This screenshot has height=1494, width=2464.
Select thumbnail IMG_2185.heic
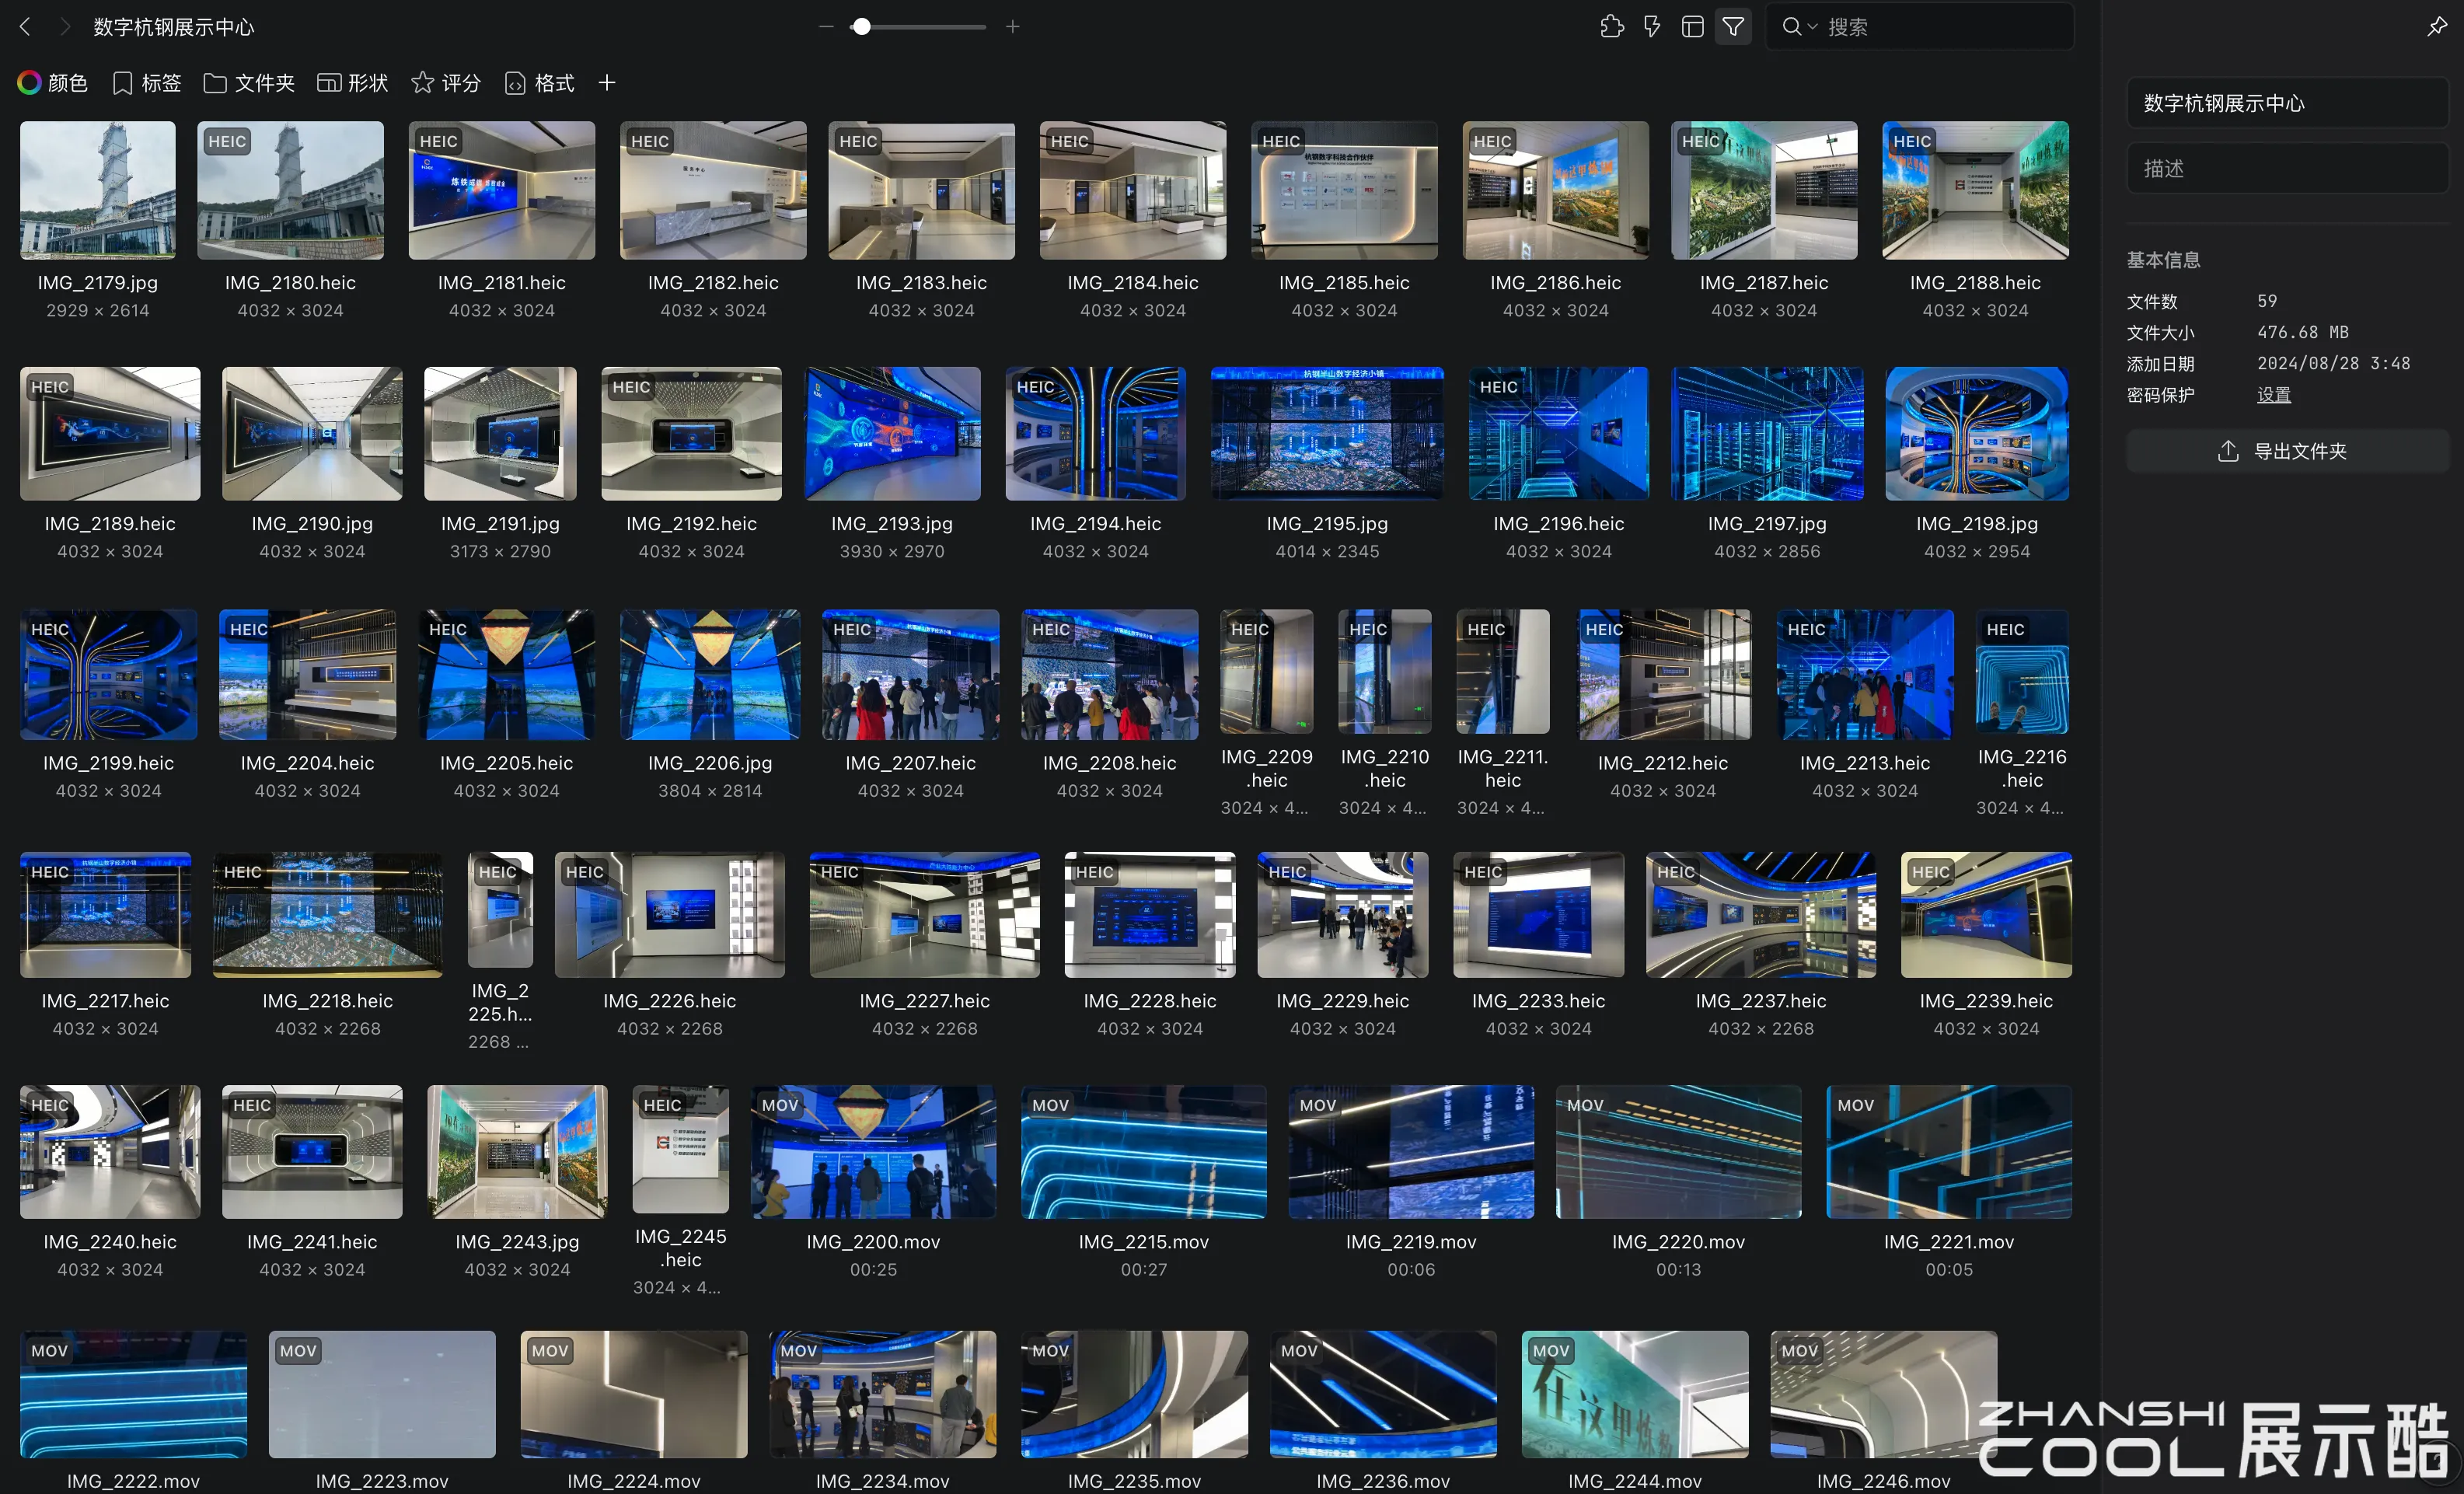tap(1344, 190)
